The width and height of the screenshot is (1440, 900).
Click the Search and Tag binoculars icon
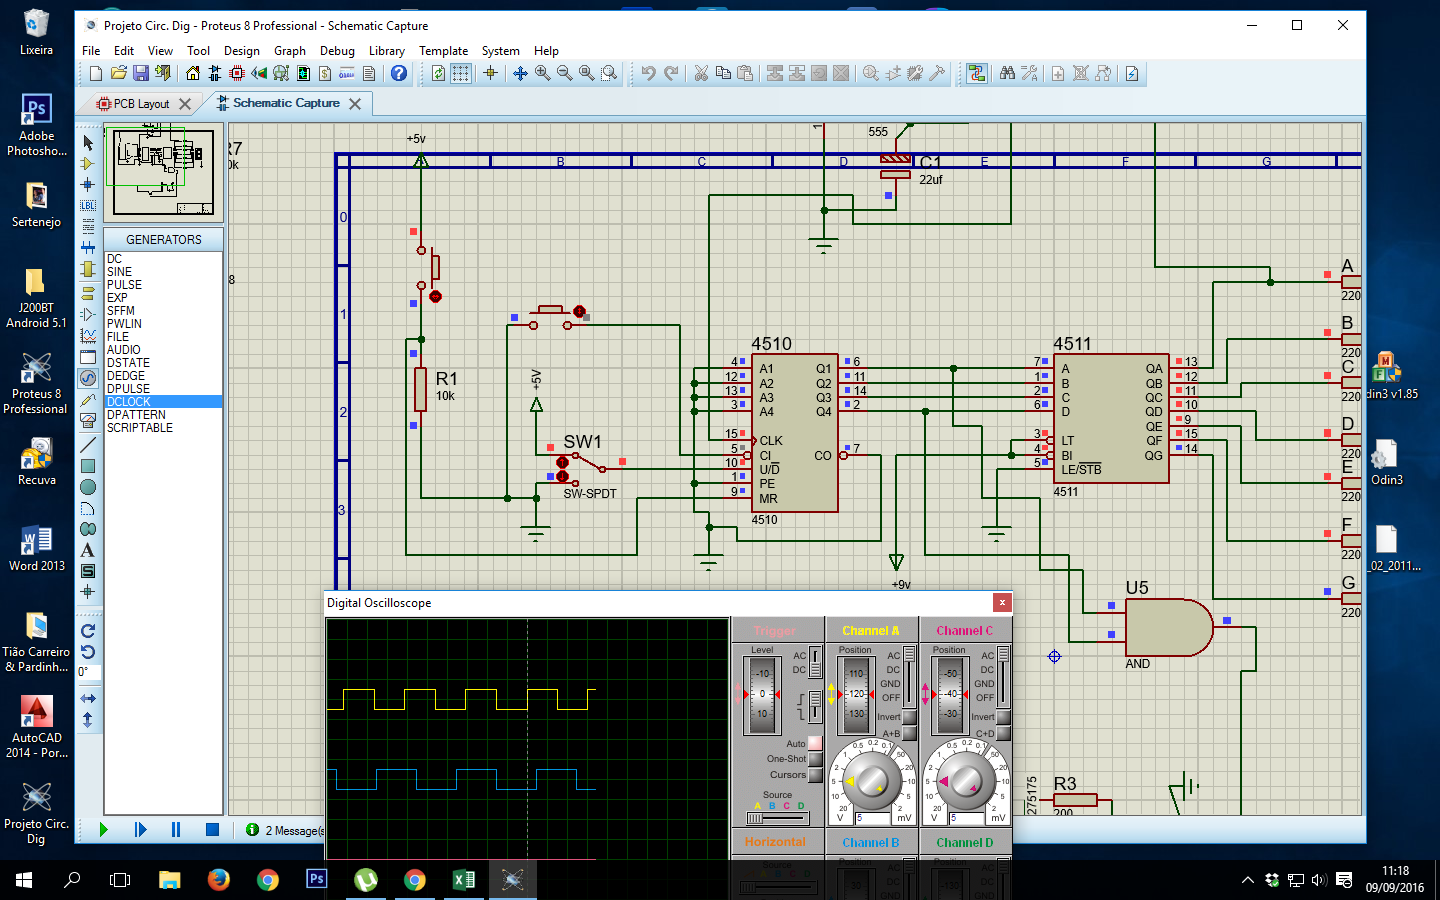[1007, 73]
